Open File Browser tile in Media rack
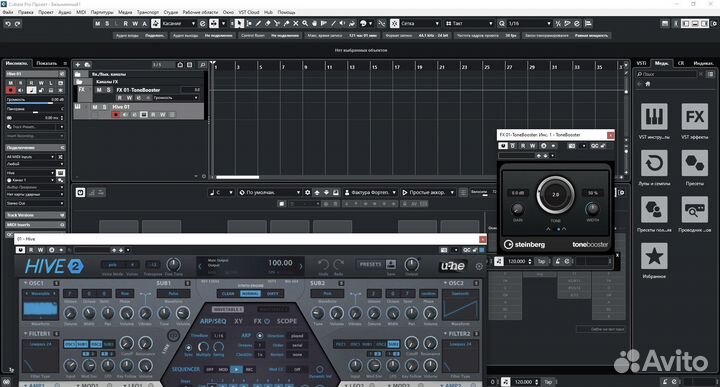 point(694,209)
